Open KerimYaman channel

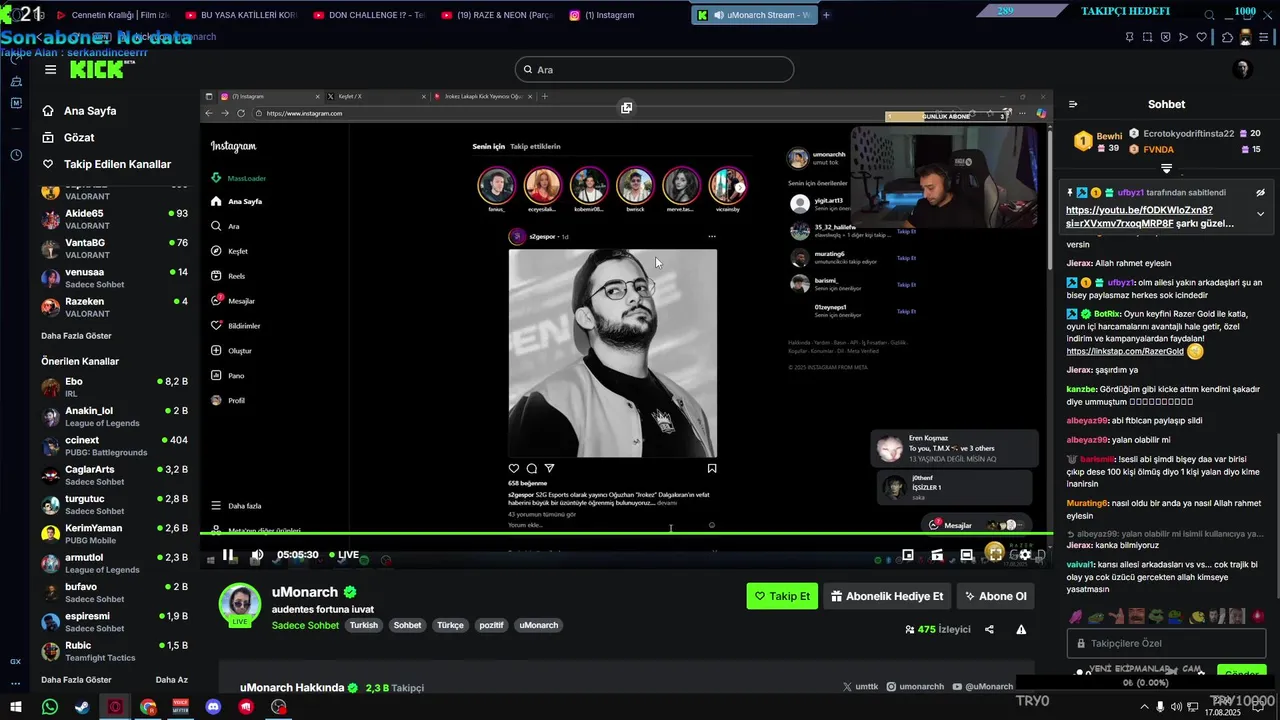click(x=114, y=533)
